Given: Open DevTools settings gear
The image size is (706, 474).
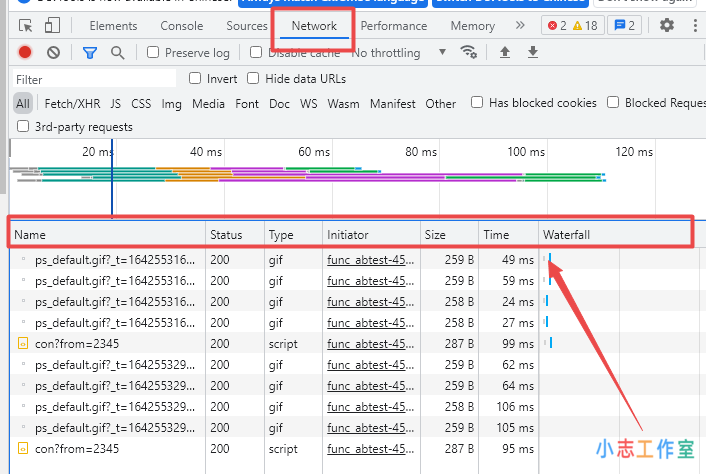Looking at the screenshot, I should tap(666, 26).
